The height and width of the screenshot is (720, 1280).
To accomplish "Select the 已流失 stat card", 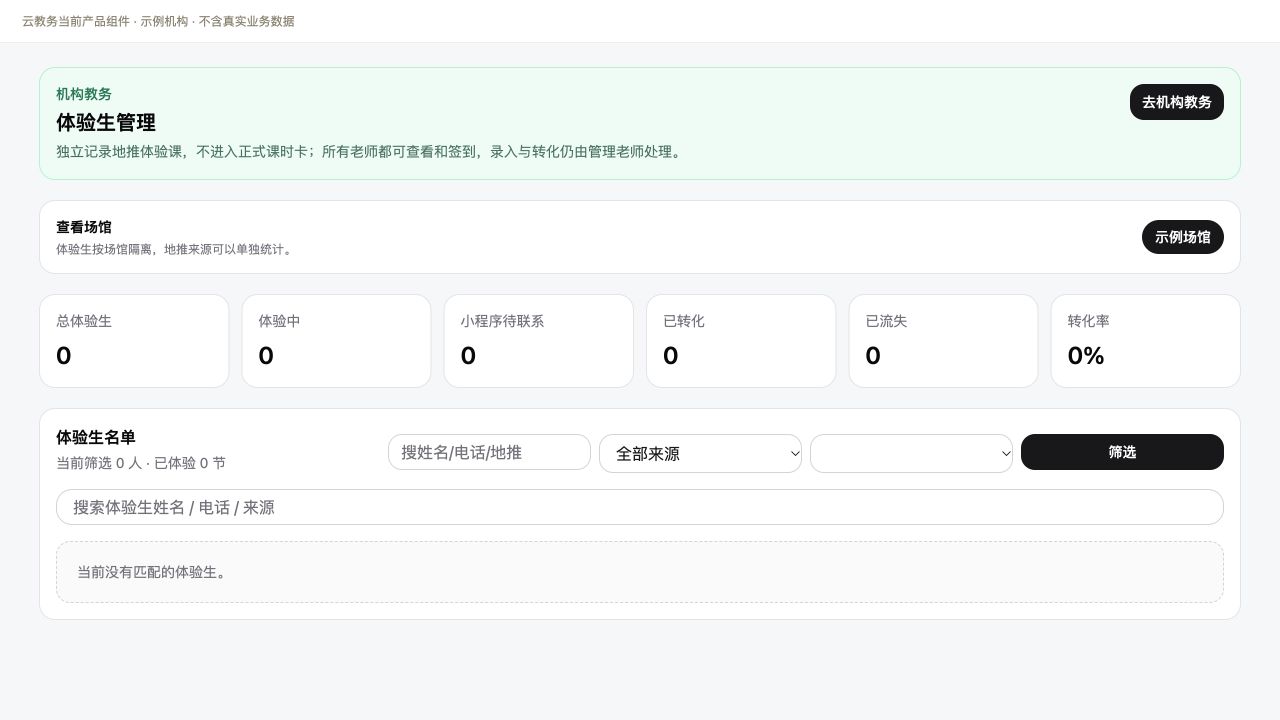I will click(943, 341).
